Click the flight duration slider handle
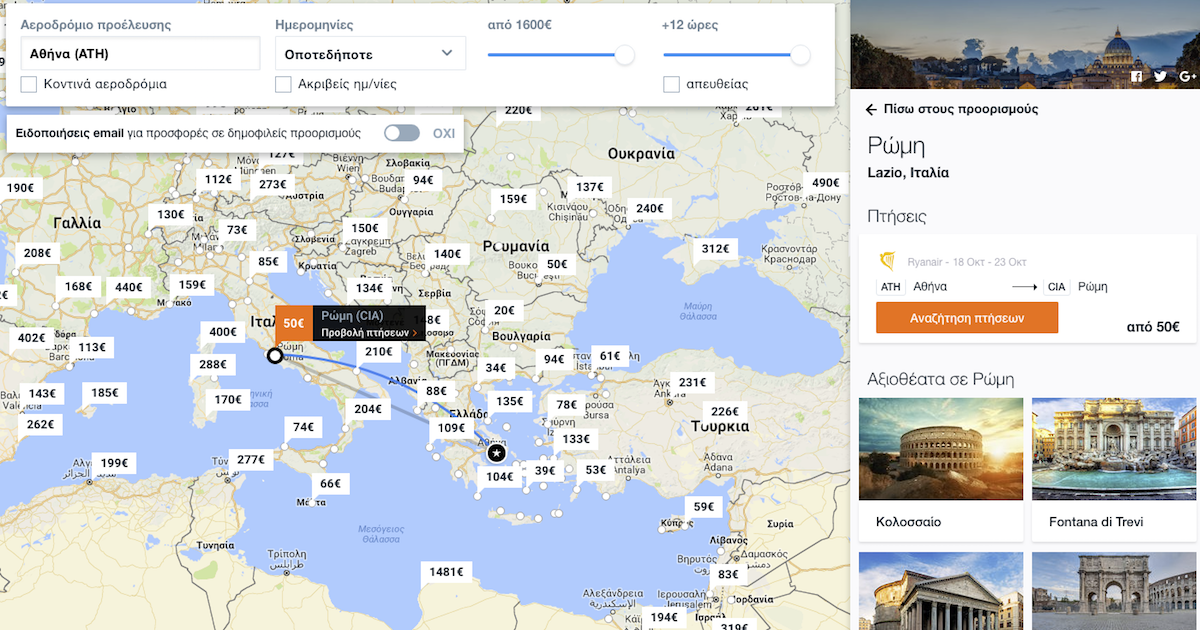 [x=800, y=55]
